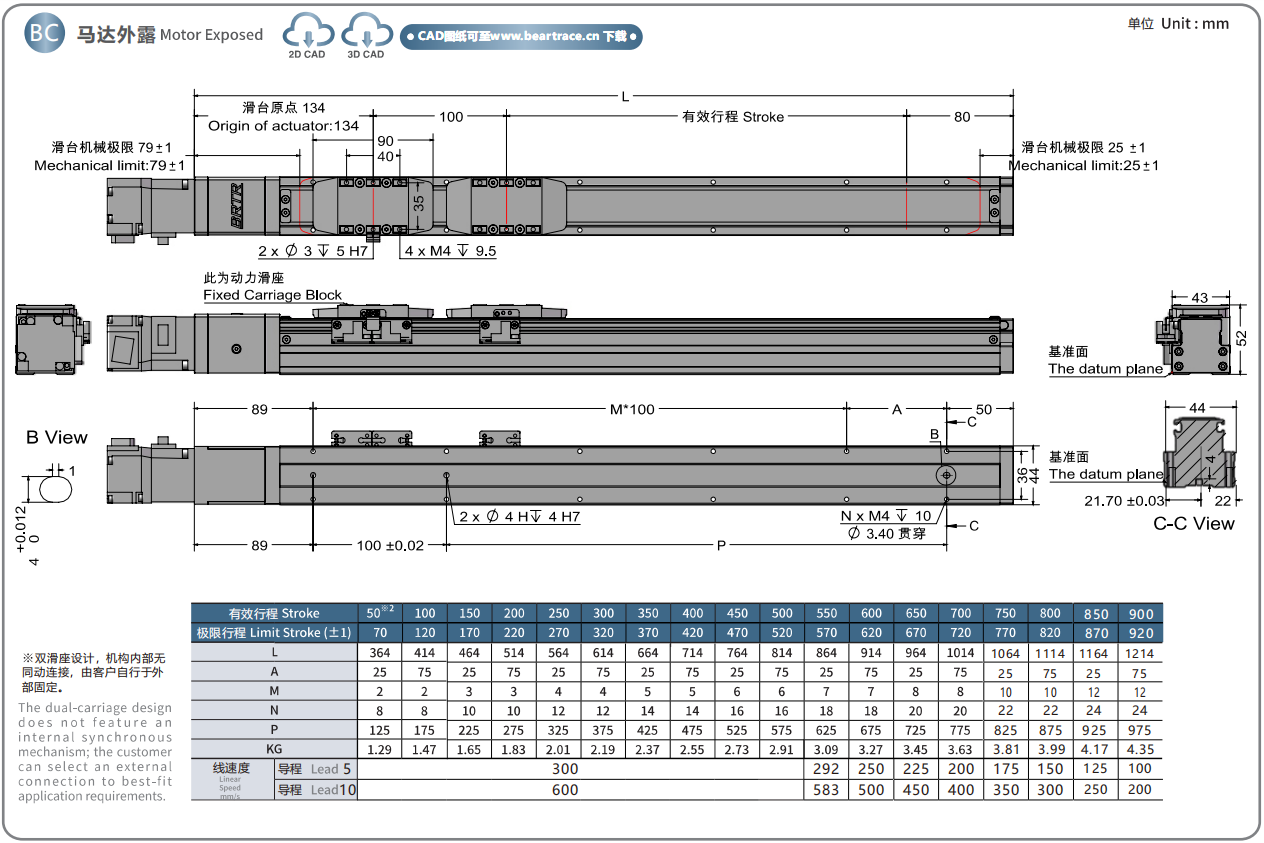Click the 50 stroke column header cell
1264x843 pixels.
click(x=379, y=613)
